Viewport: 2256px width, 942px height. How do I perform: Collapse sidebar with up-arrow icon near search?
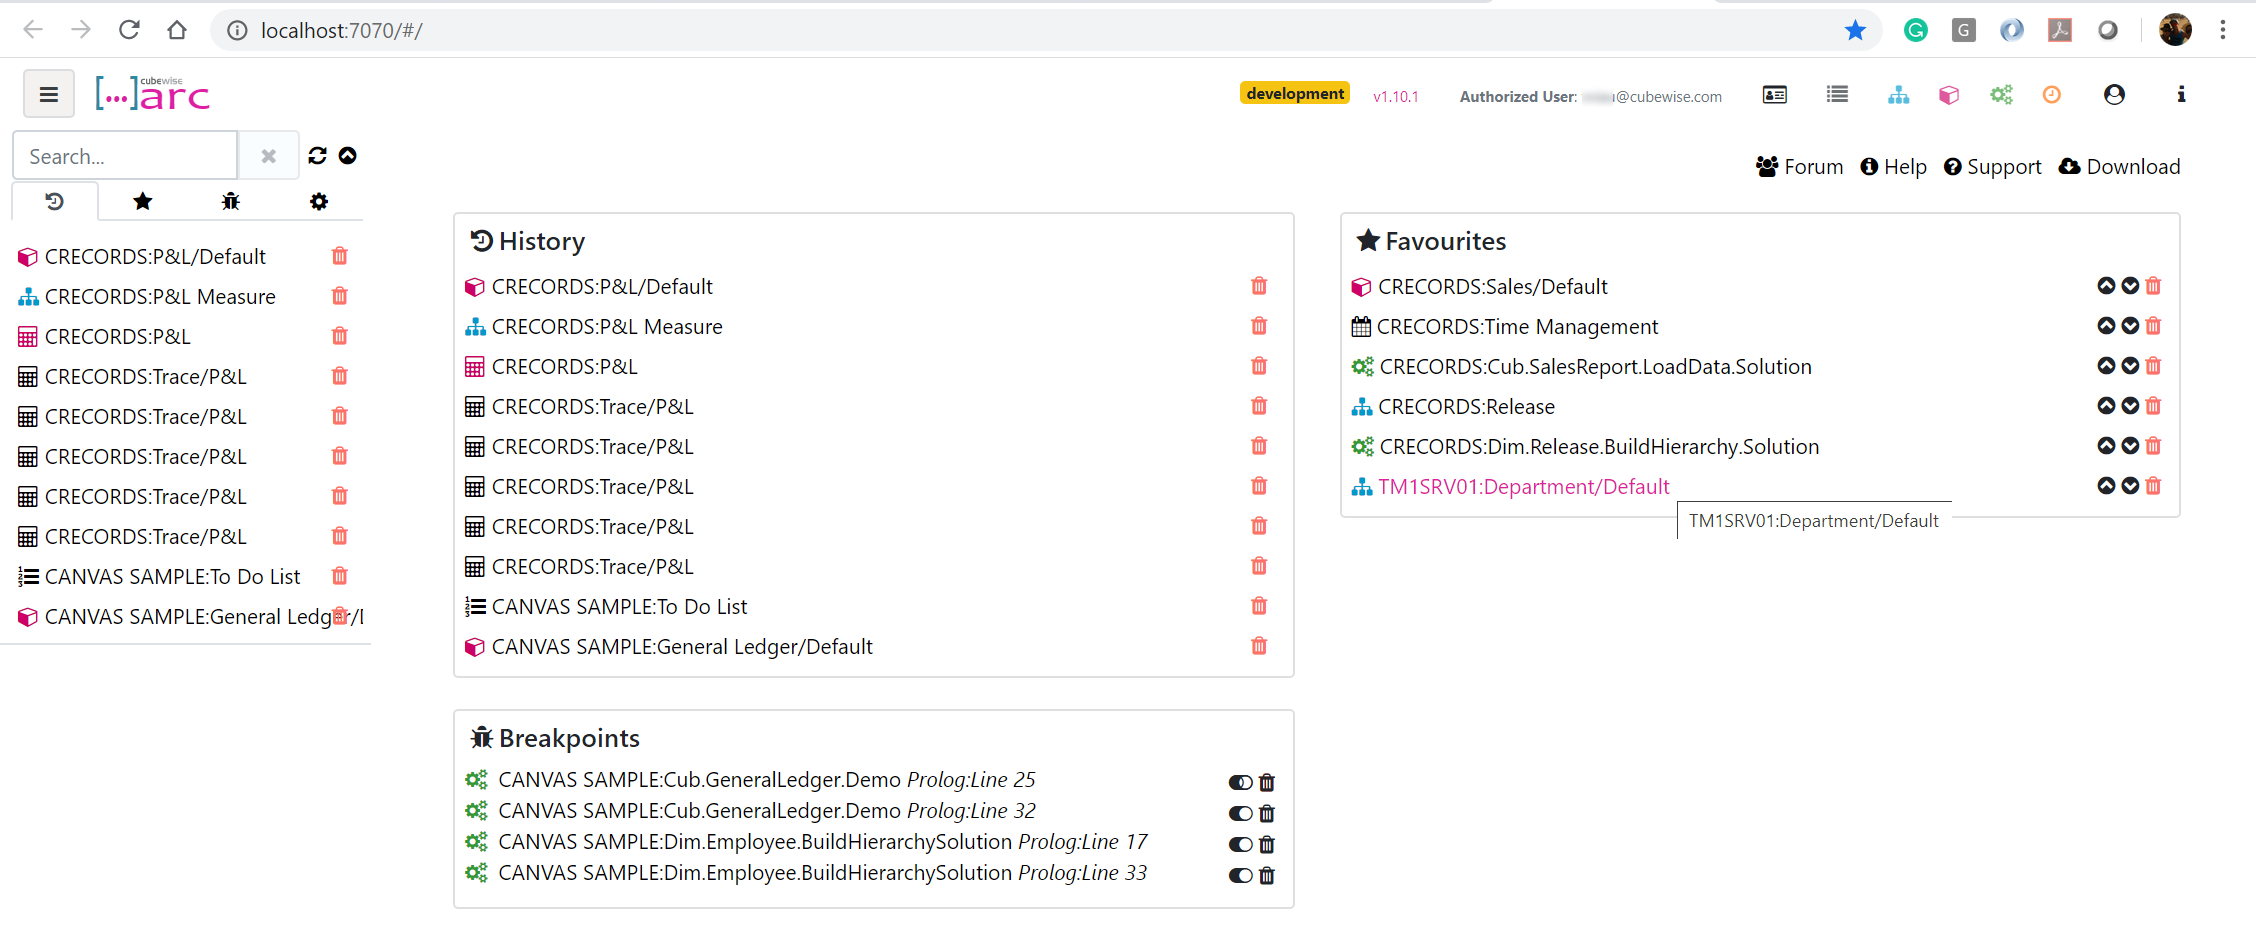[x=348, y=156]
